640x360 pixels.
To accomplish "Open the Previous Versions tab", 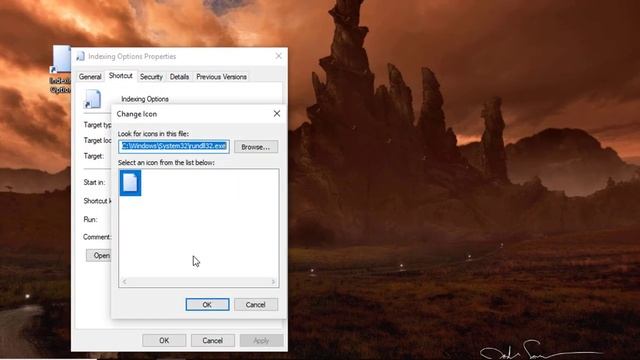I will pos(221,77).
